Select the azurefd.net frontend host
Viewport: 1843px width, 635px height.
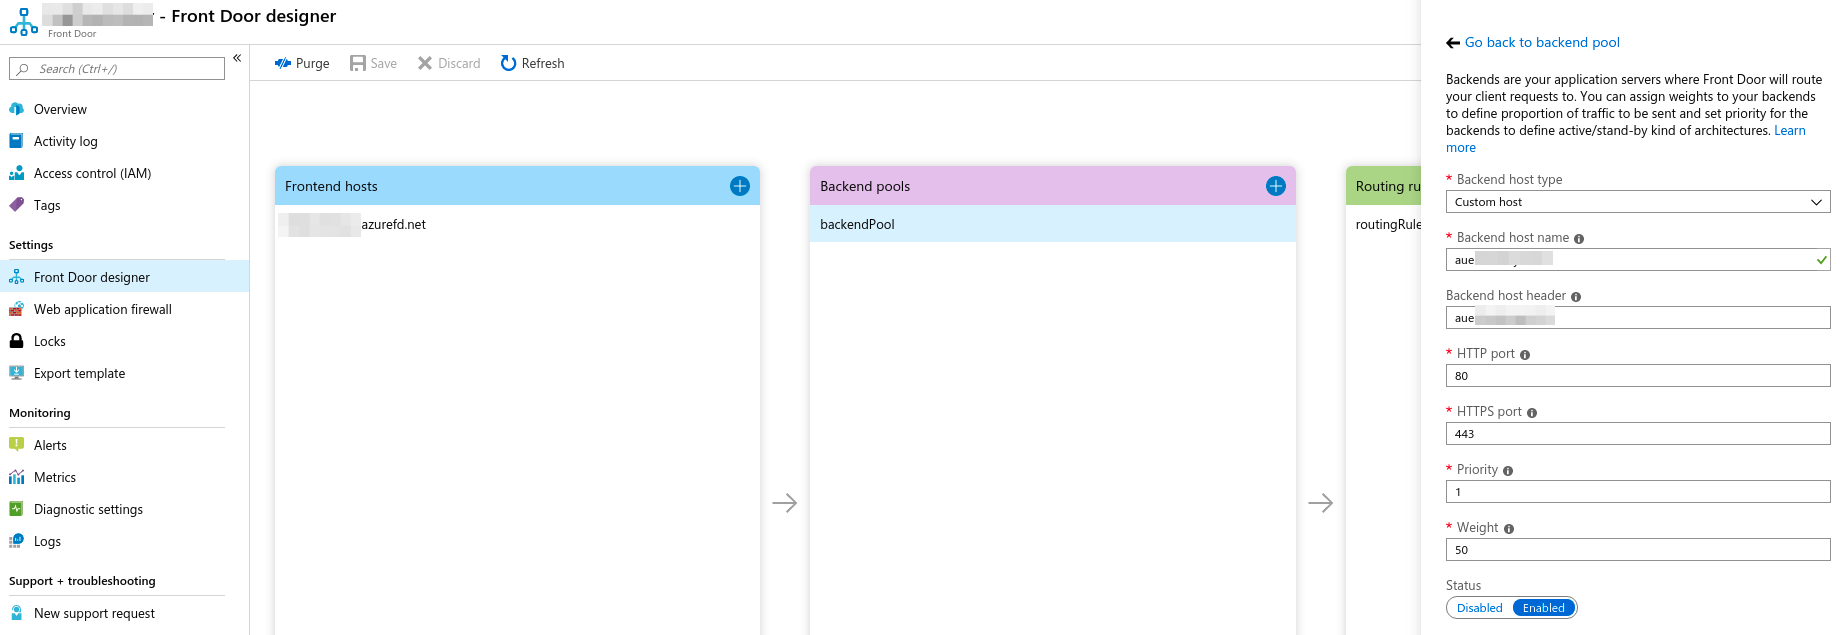coord(517,224)
